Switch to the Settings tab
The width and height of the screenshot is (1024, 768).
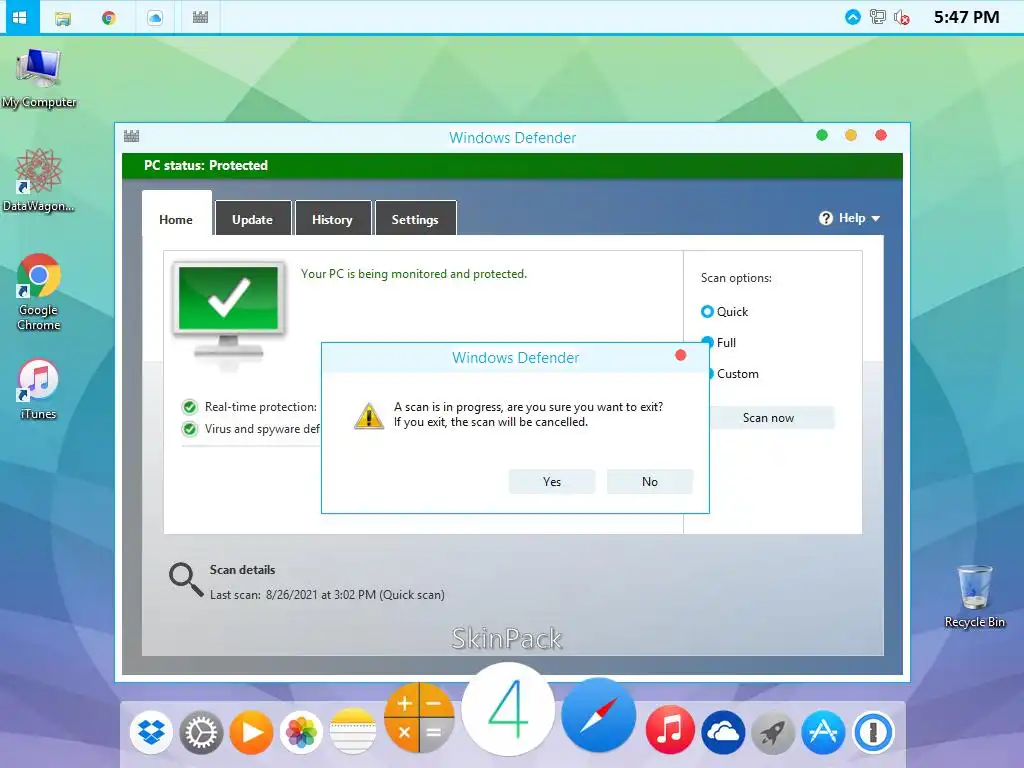(415, 219)
